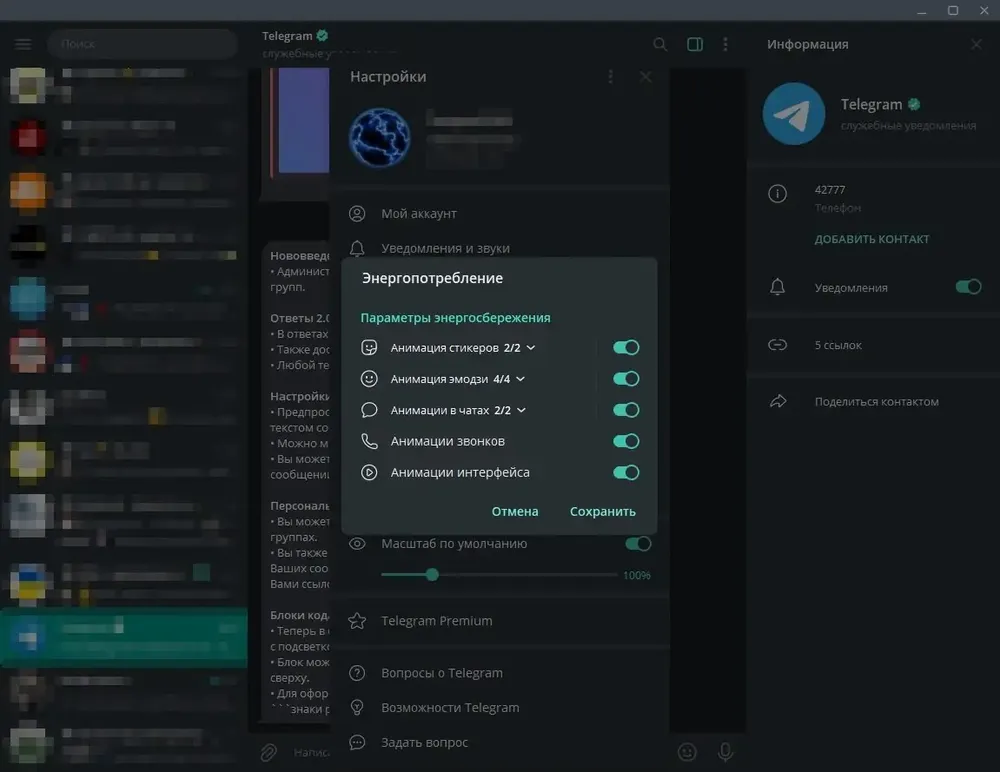The image size is (1000, 772).
Task: Open the hamburger main menu icon
Action: click(23, 44)
